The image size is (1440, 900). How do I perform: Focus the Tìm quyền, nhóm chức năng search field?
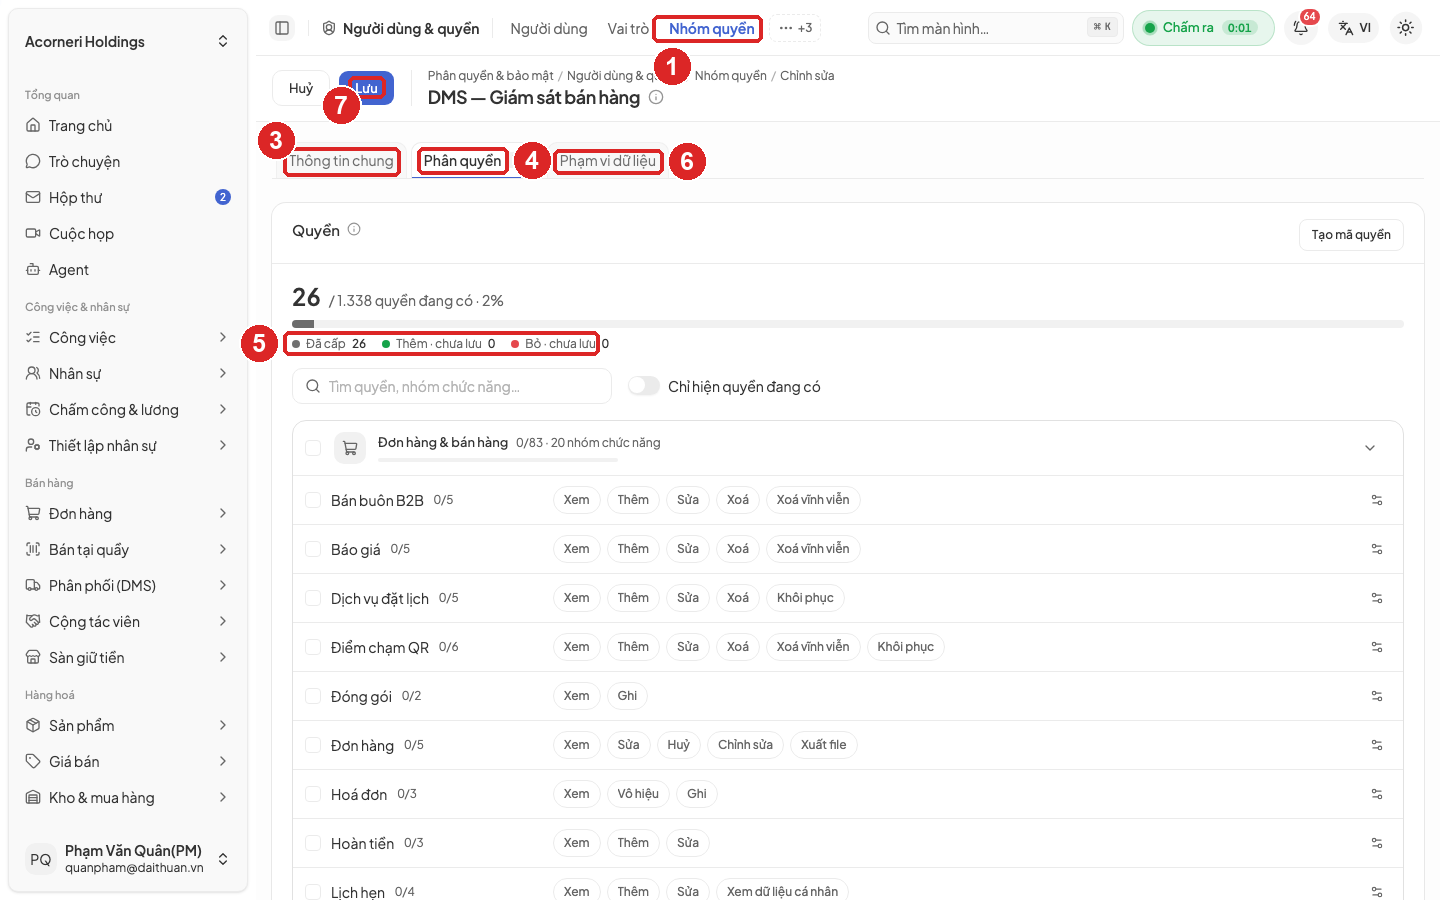click(x=452, y=386)
